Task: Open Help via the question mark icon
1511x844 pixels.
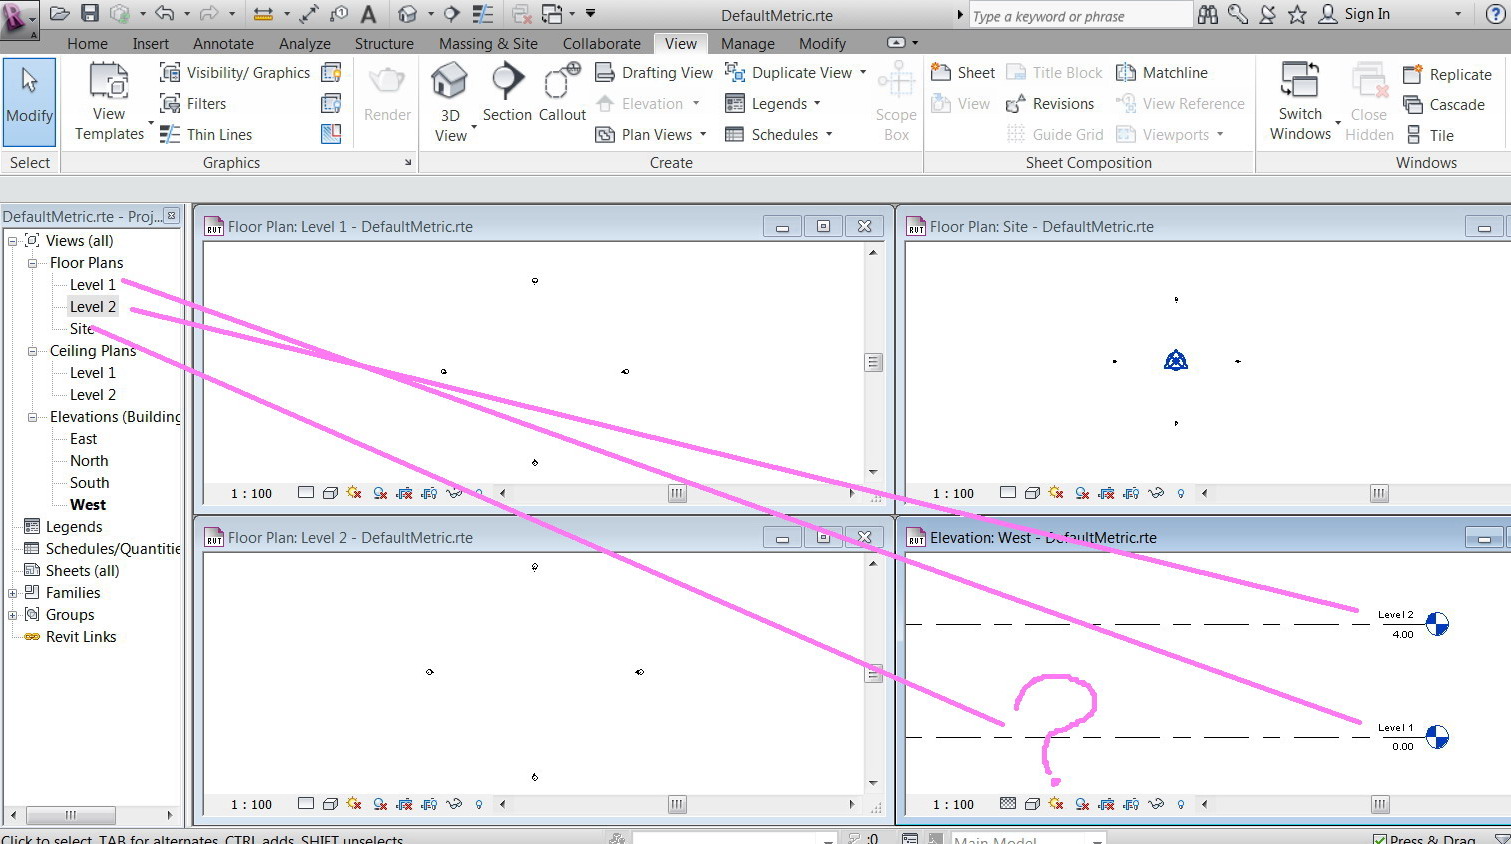Action: (x=1496, y=14)
